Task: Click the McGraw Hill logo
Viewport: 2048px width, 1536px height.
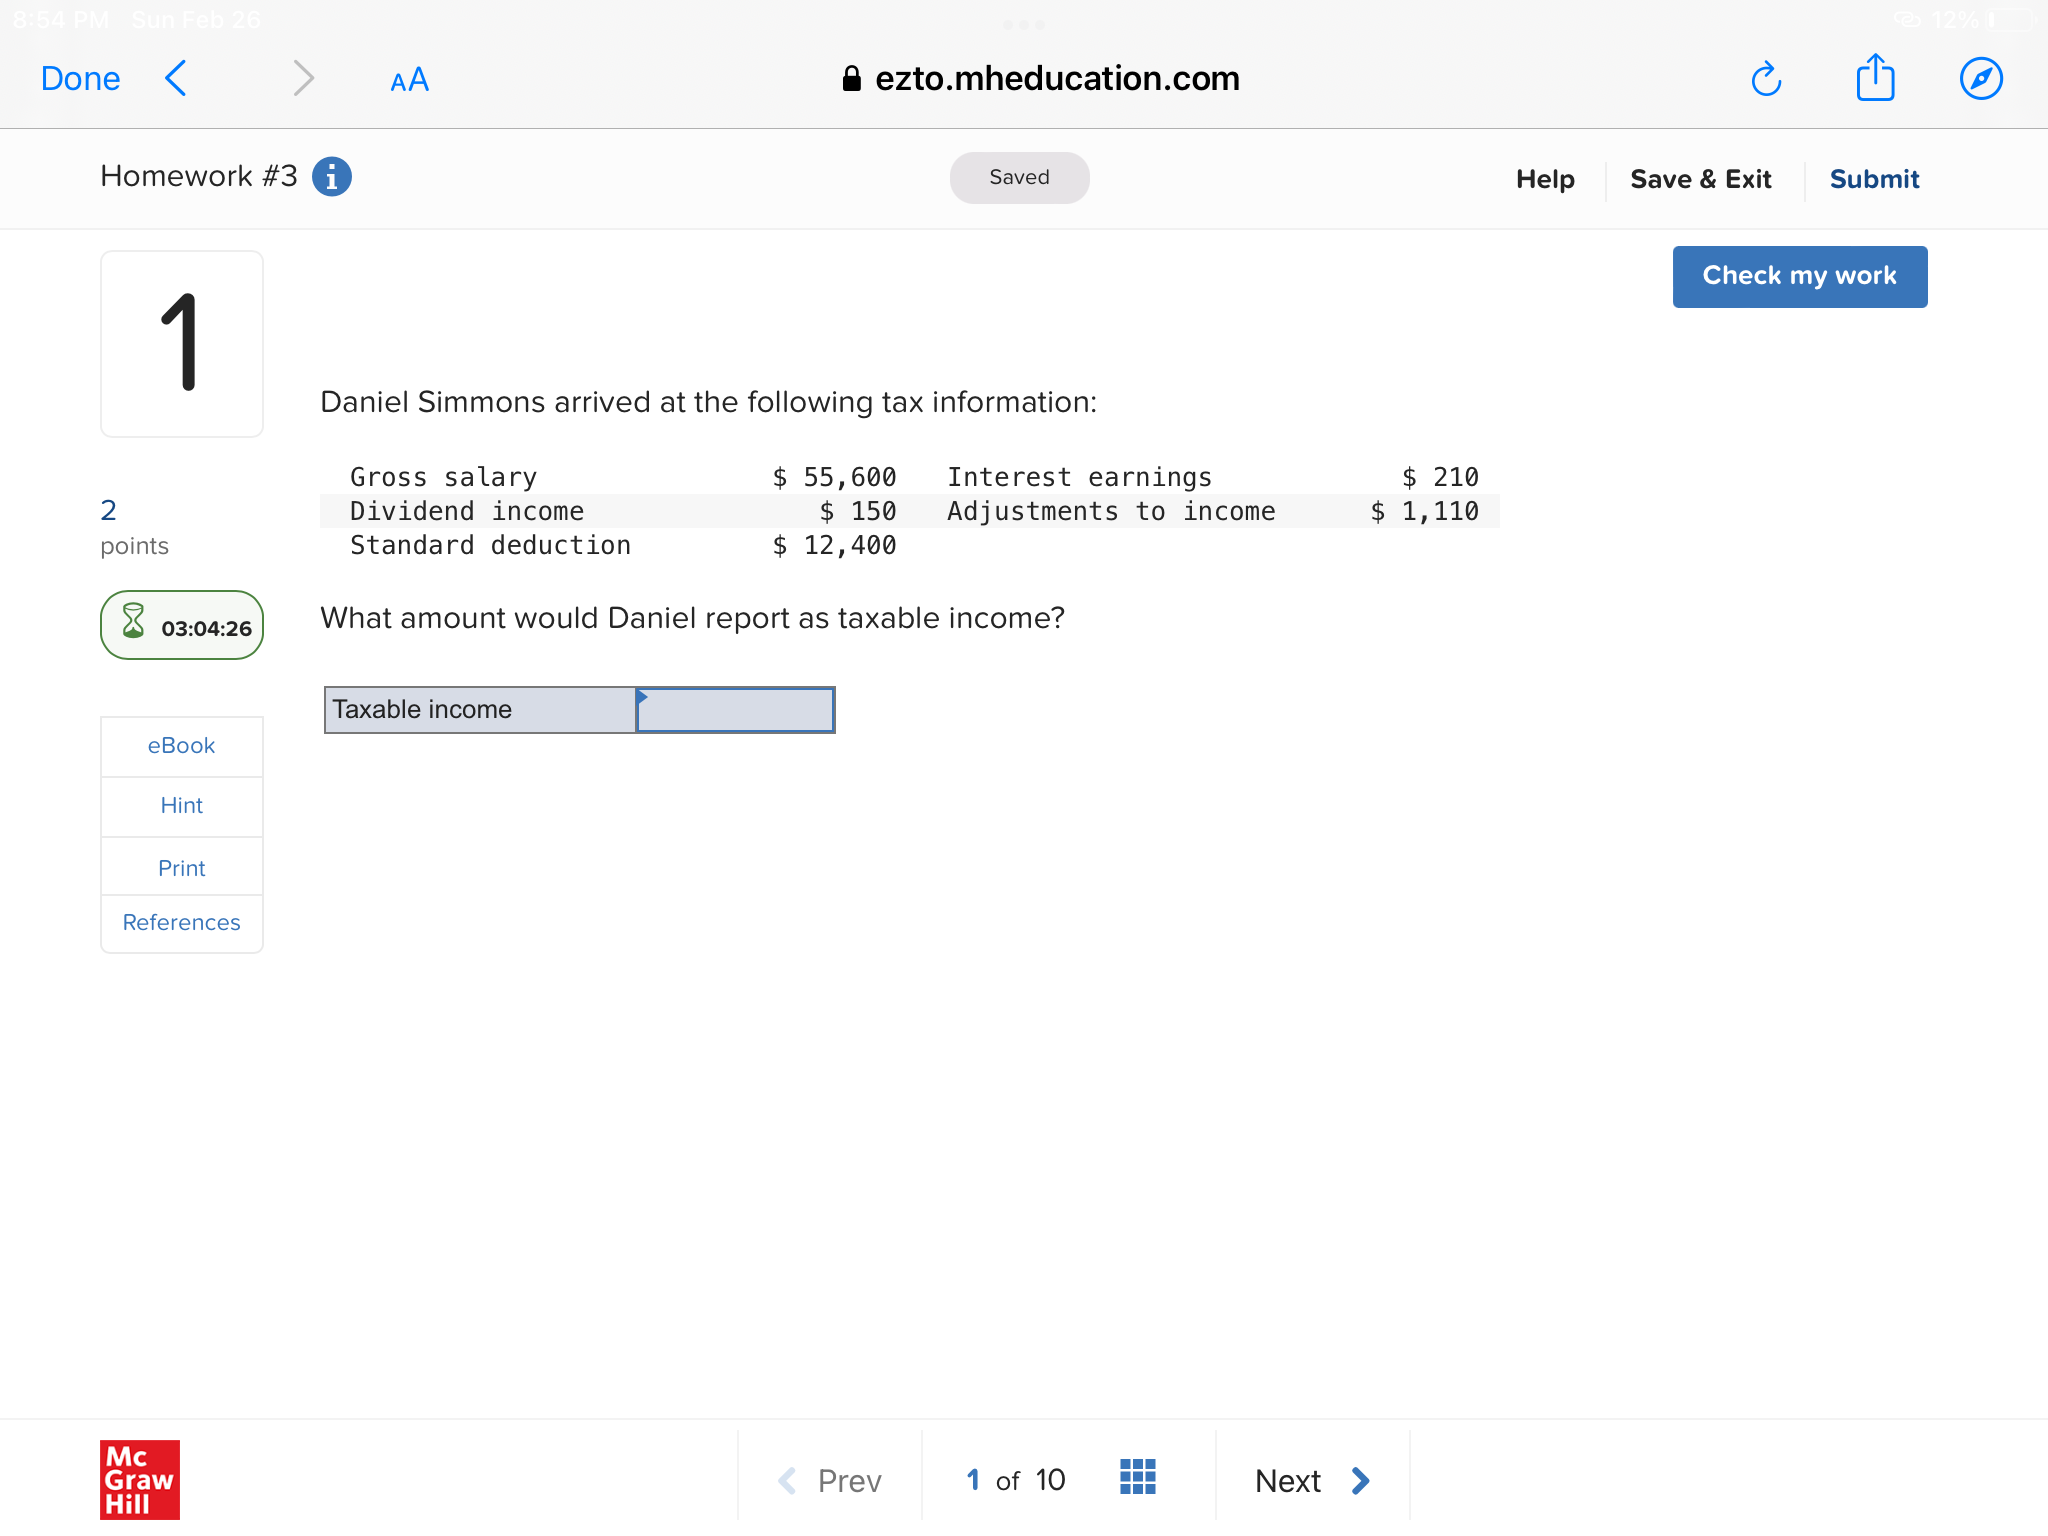Action: (139, 1479)
